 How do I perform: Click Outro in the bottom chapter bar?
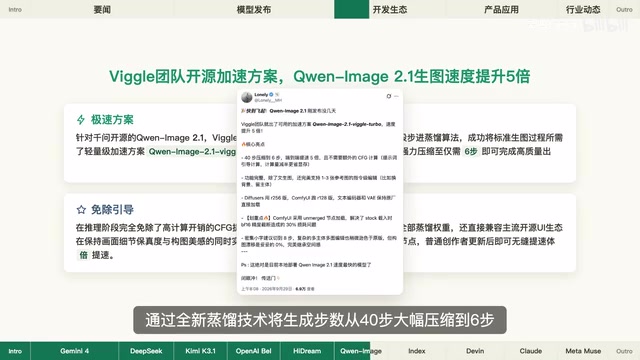coord(624,351)
